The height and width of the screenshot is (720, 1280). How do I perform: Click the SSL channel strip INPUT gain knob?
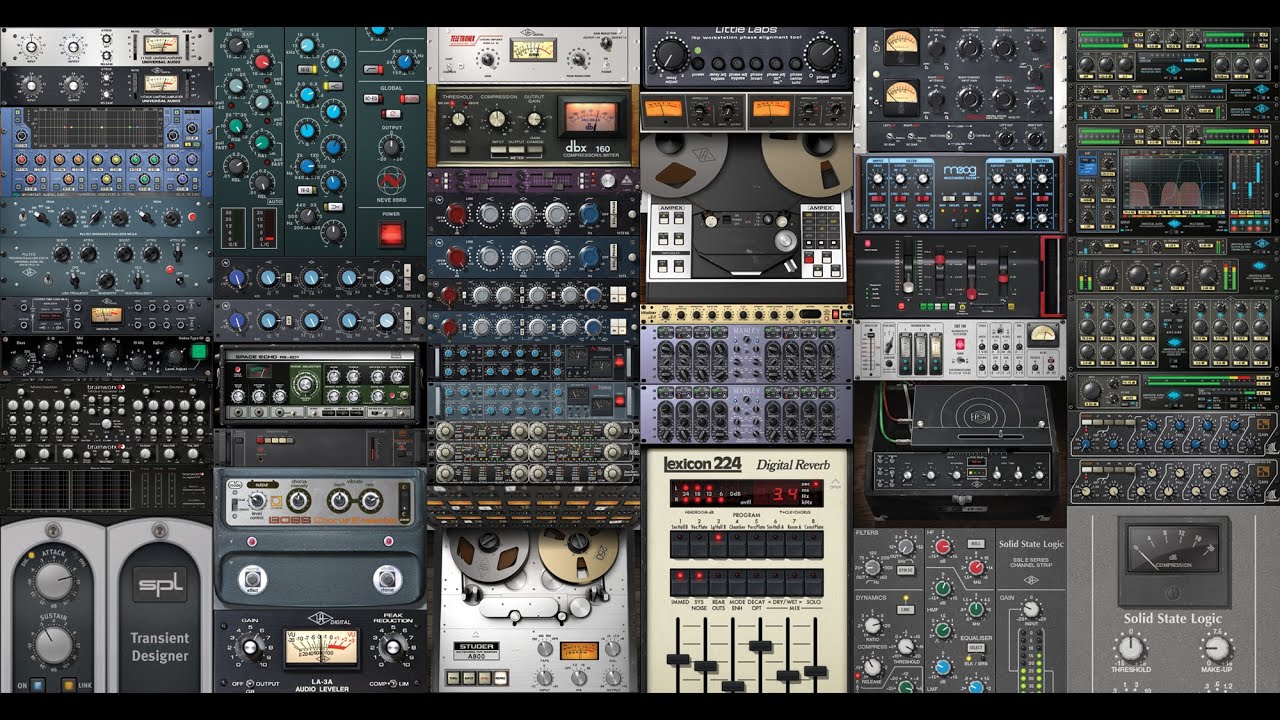pyautogui.click(x=1031, y=609)
